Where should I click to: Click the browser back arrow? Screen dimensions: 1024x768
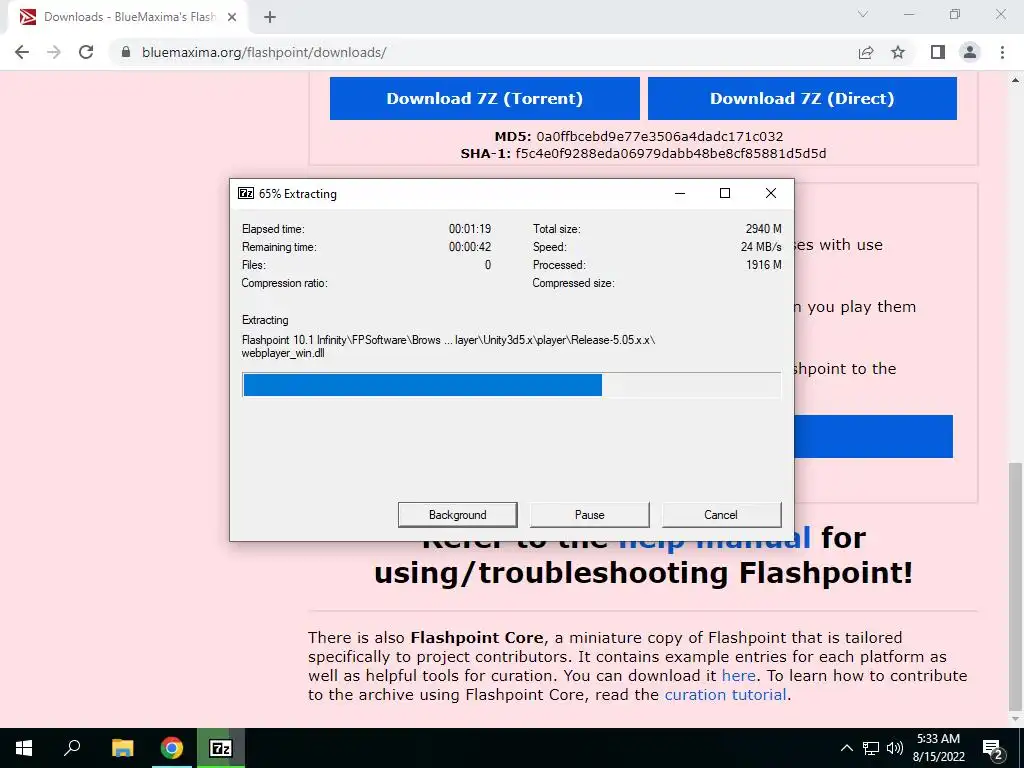point(22,52)
